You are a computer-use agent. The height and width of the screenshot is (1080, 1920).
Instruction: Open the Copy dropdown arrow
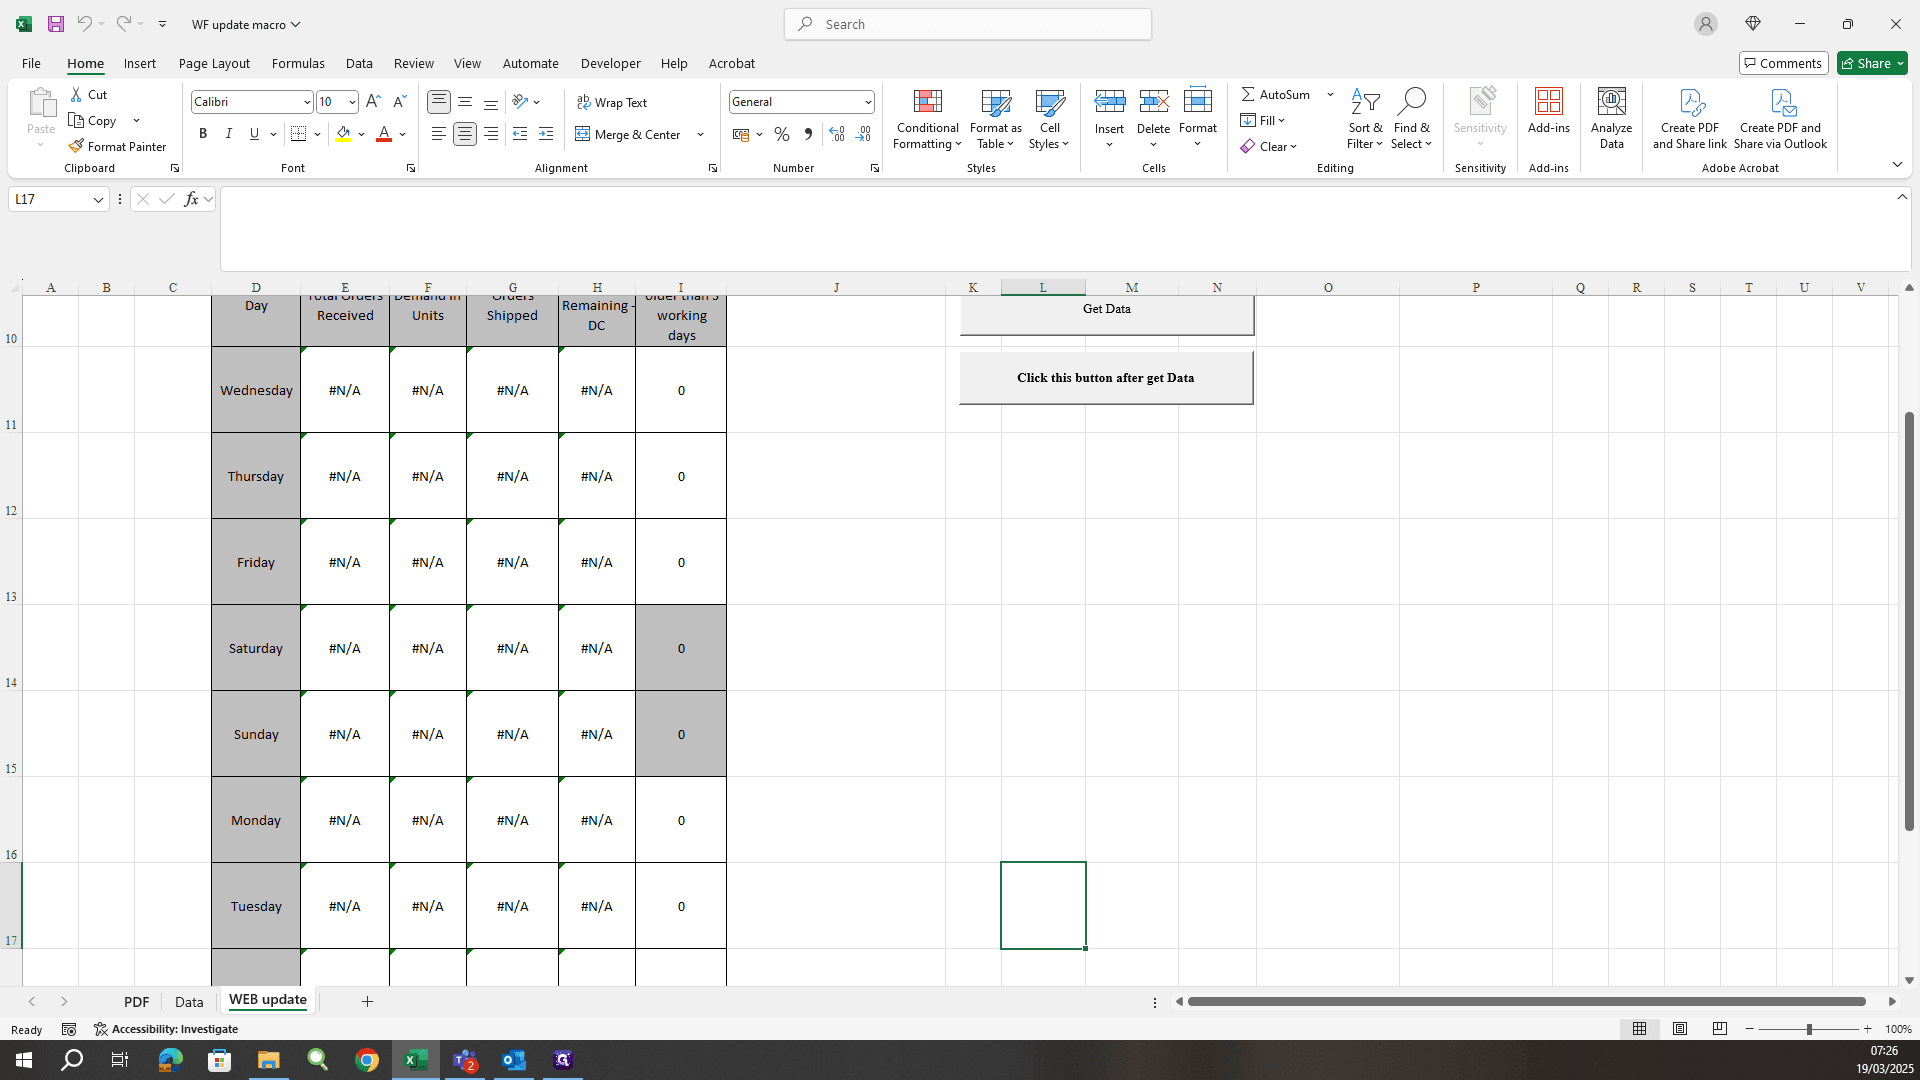click(136, 120)
